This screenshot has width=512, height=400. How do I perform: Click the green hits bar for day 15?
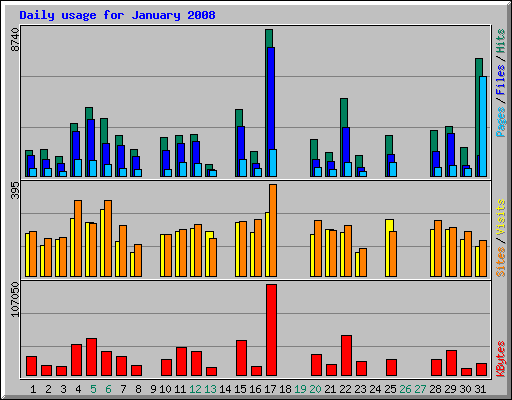click(x=239, y=118)
